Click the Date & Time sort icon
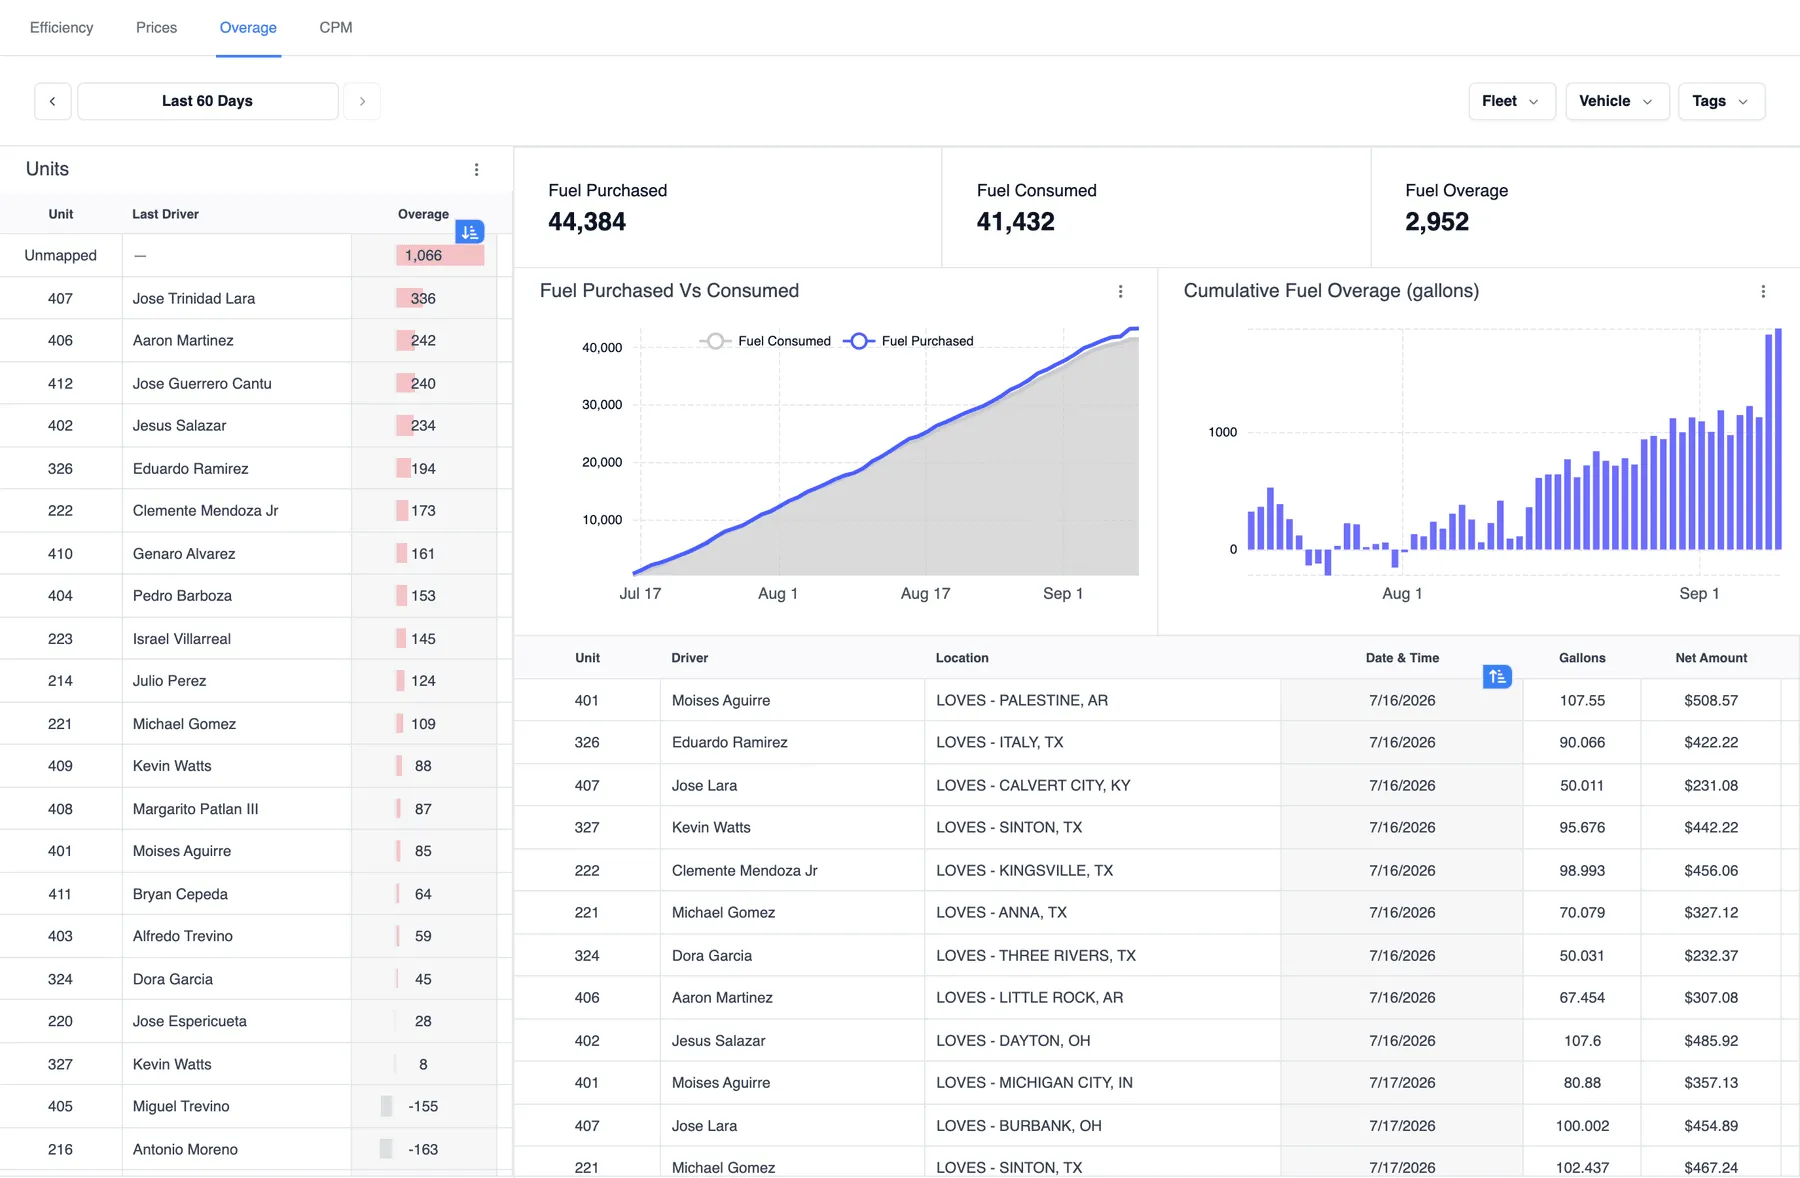Screen dimensions: 1800x1178 point(1497,677)
